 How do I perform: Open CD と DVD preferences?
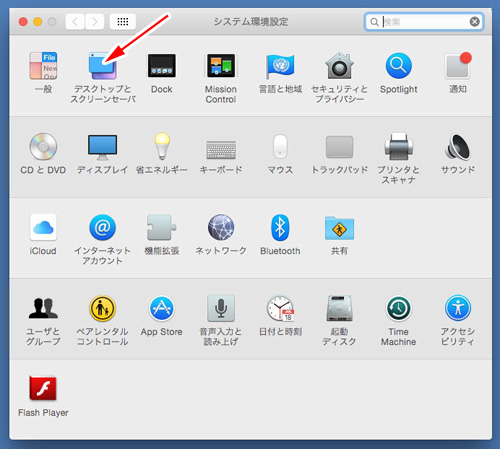[43, 147]
